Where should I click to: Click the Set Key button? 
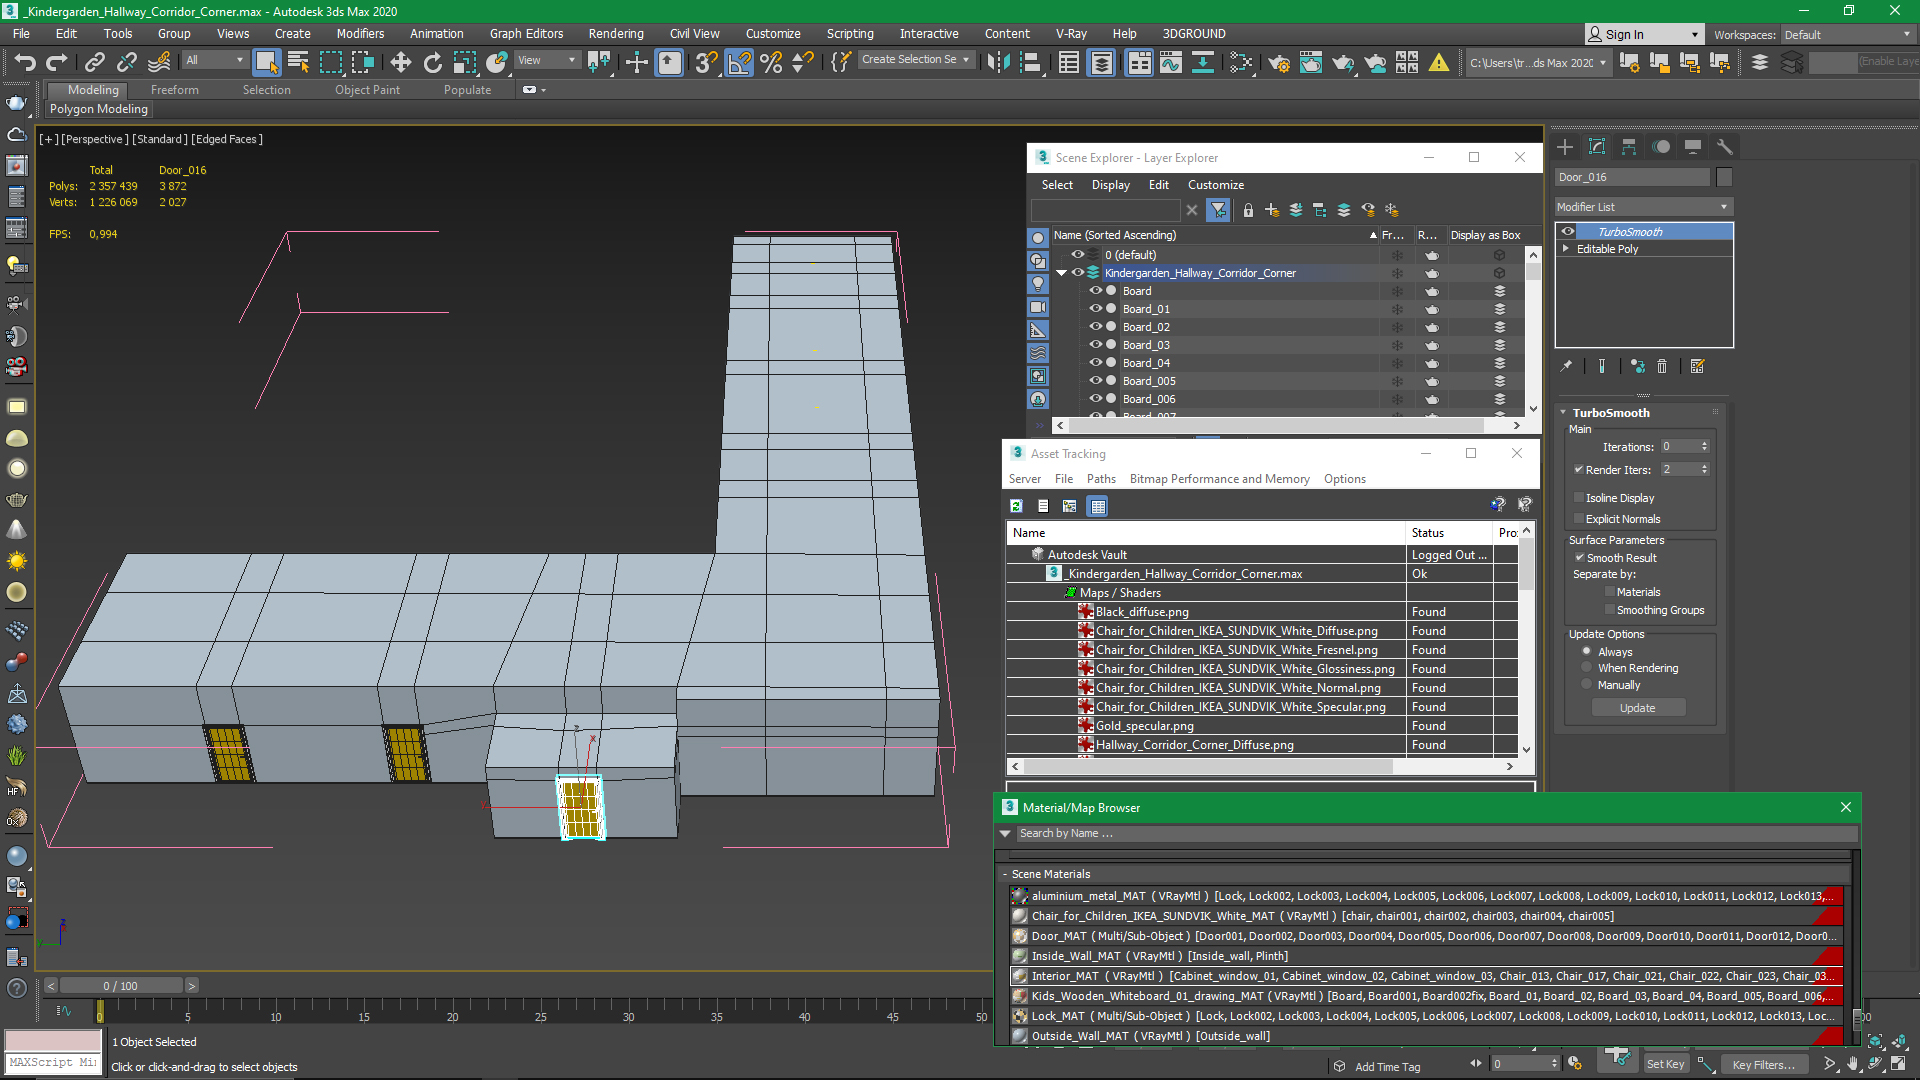[x=1665, y=1064]
